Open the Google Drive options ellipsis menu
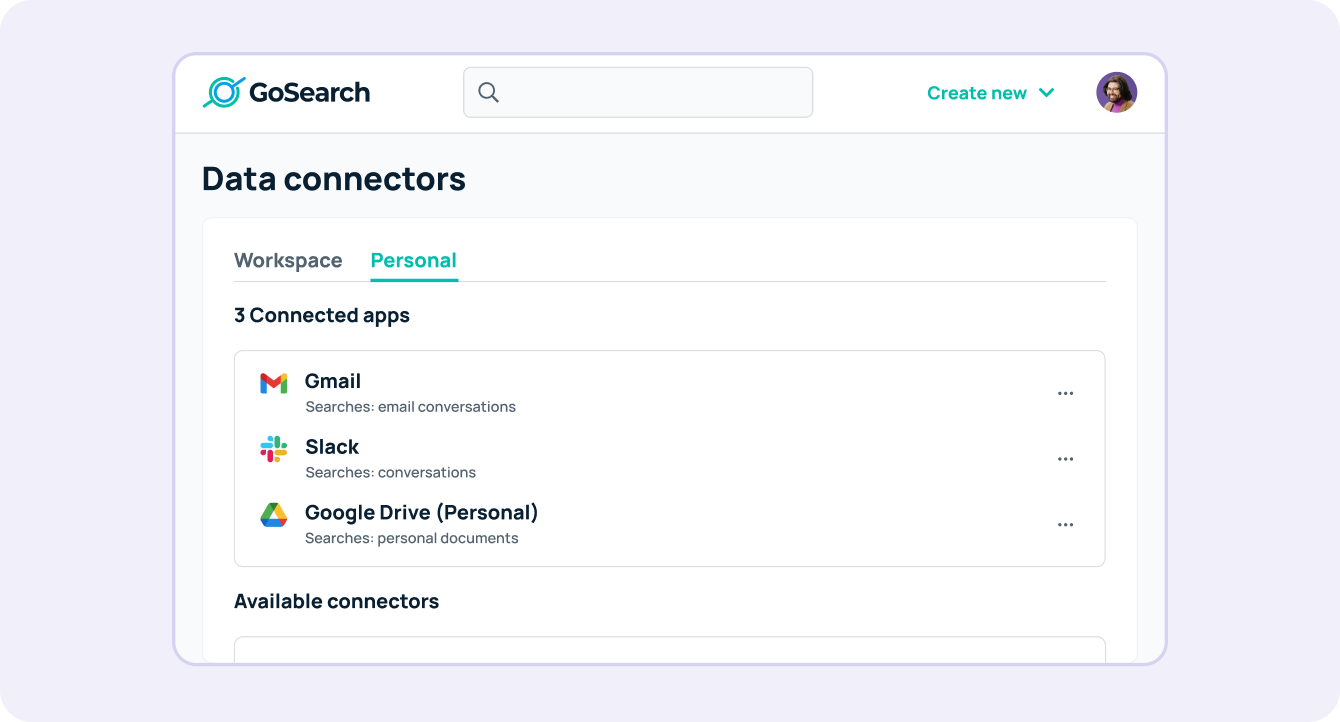Screen dimensions: 1340x722 (1065, 524)
